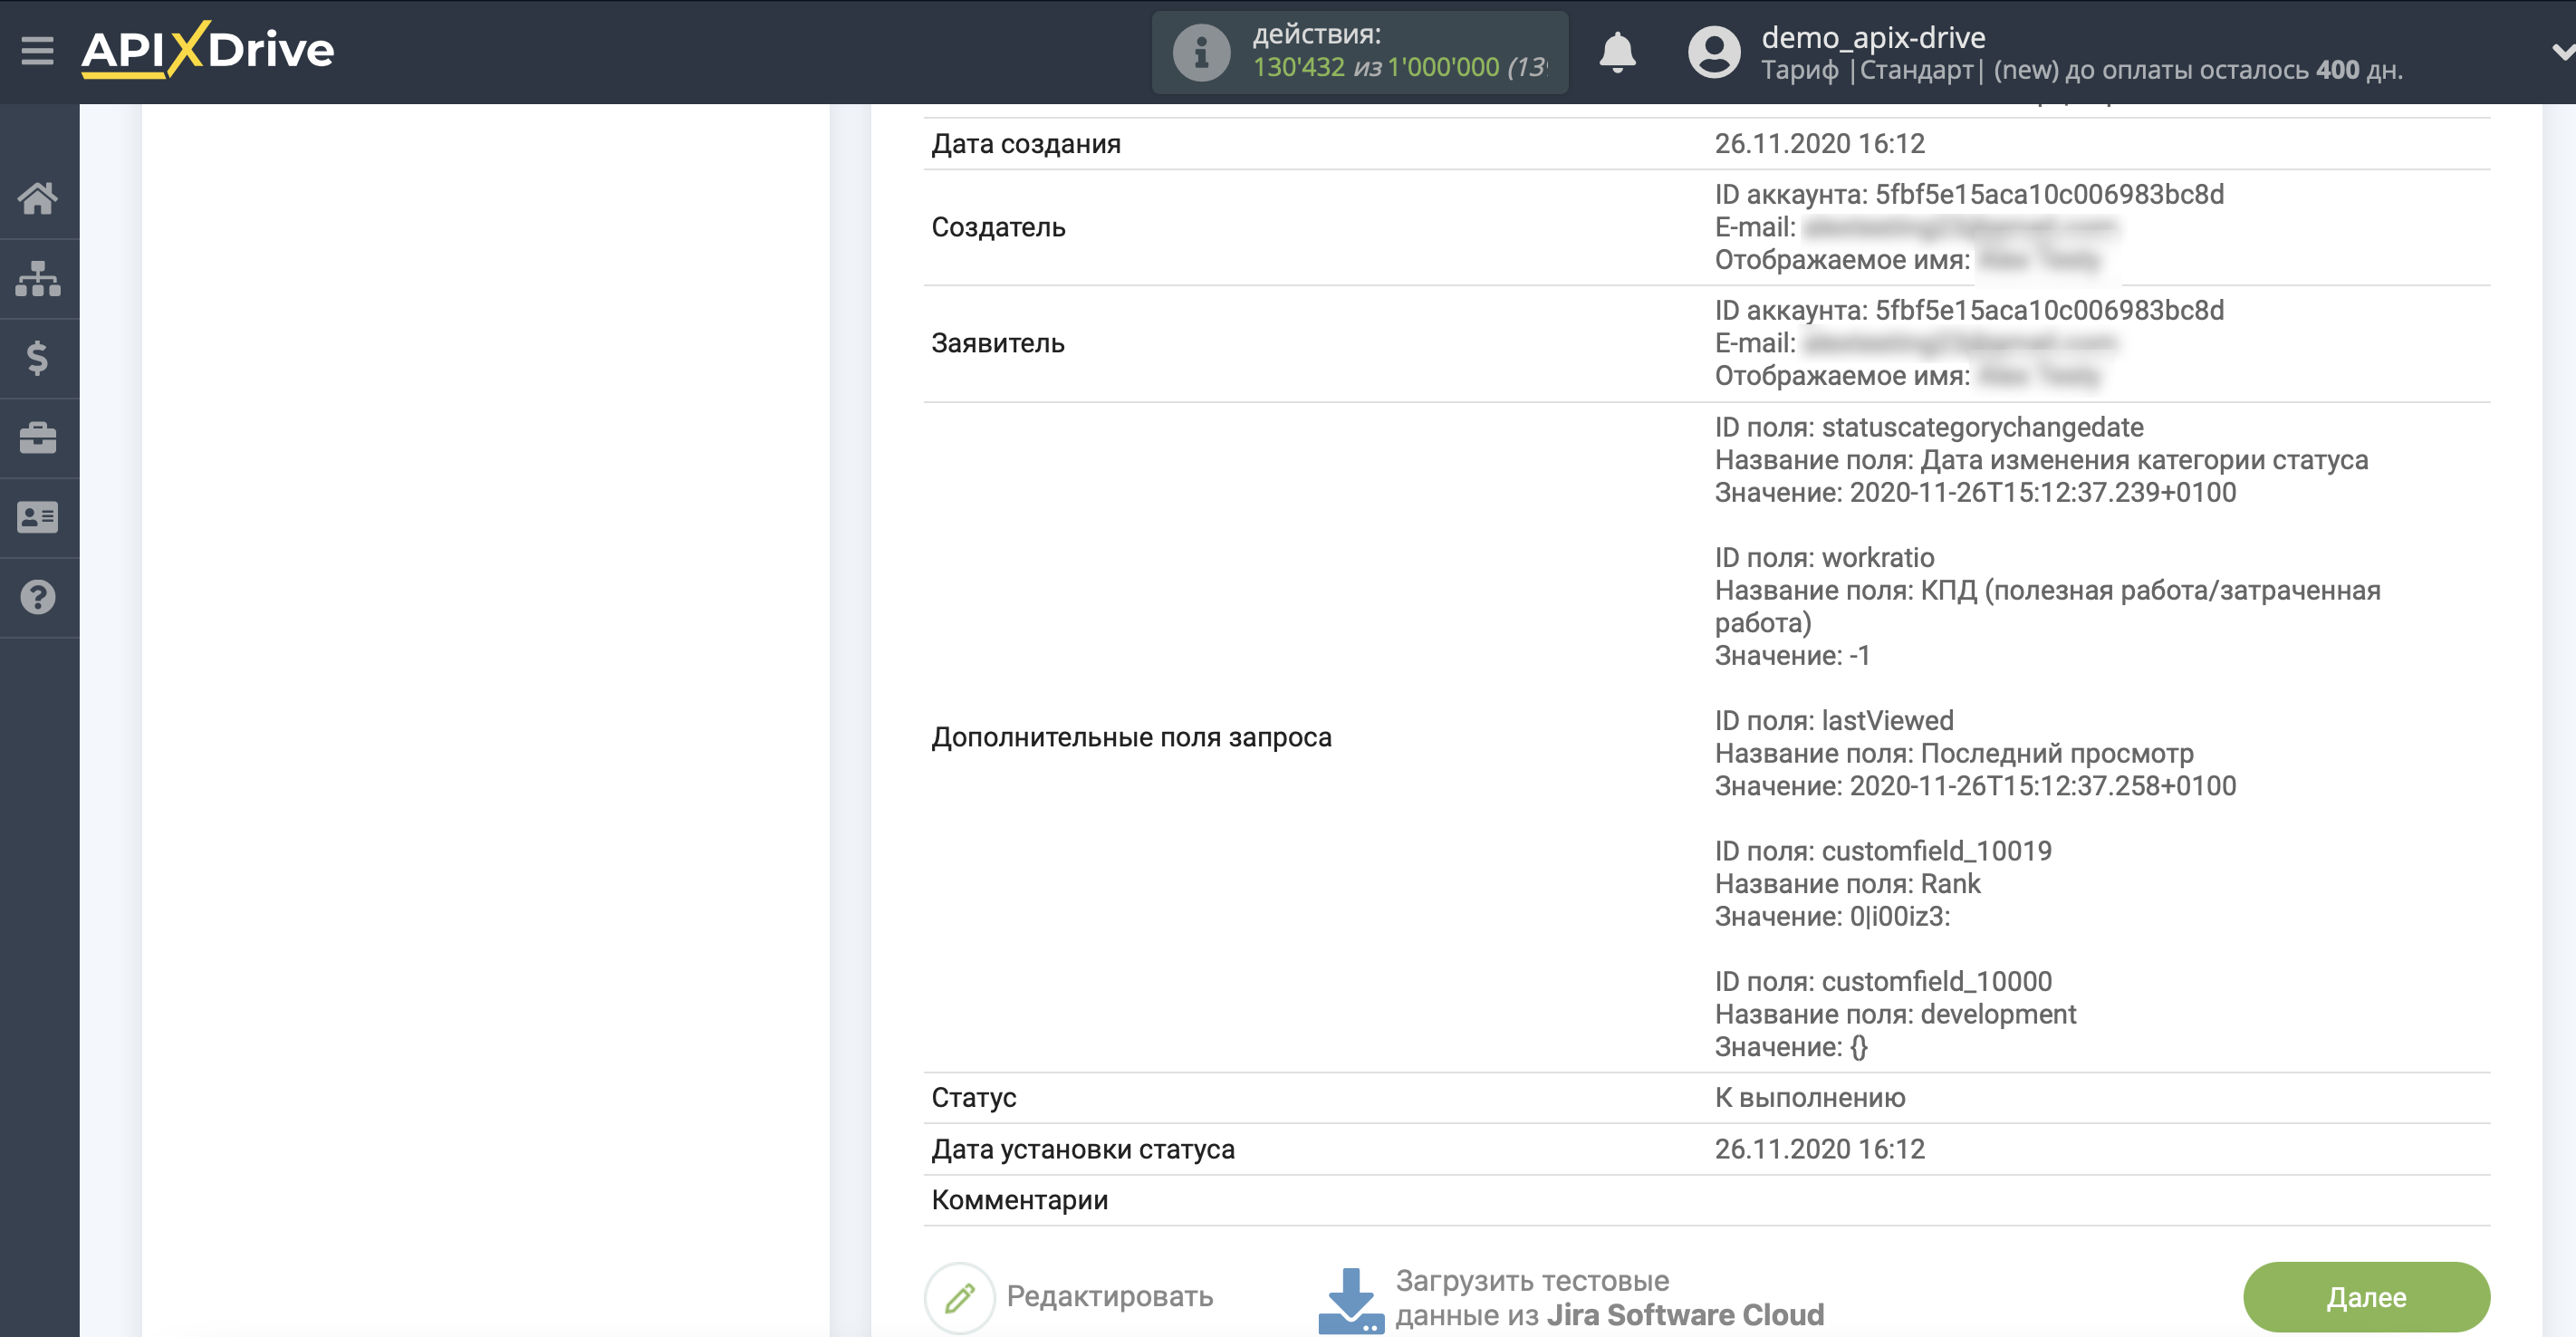Select 'Значение: 0|i00iz3:' text
Image resolution: width=2576 pixels, height=1337 pixels.
coord(1832,917)
